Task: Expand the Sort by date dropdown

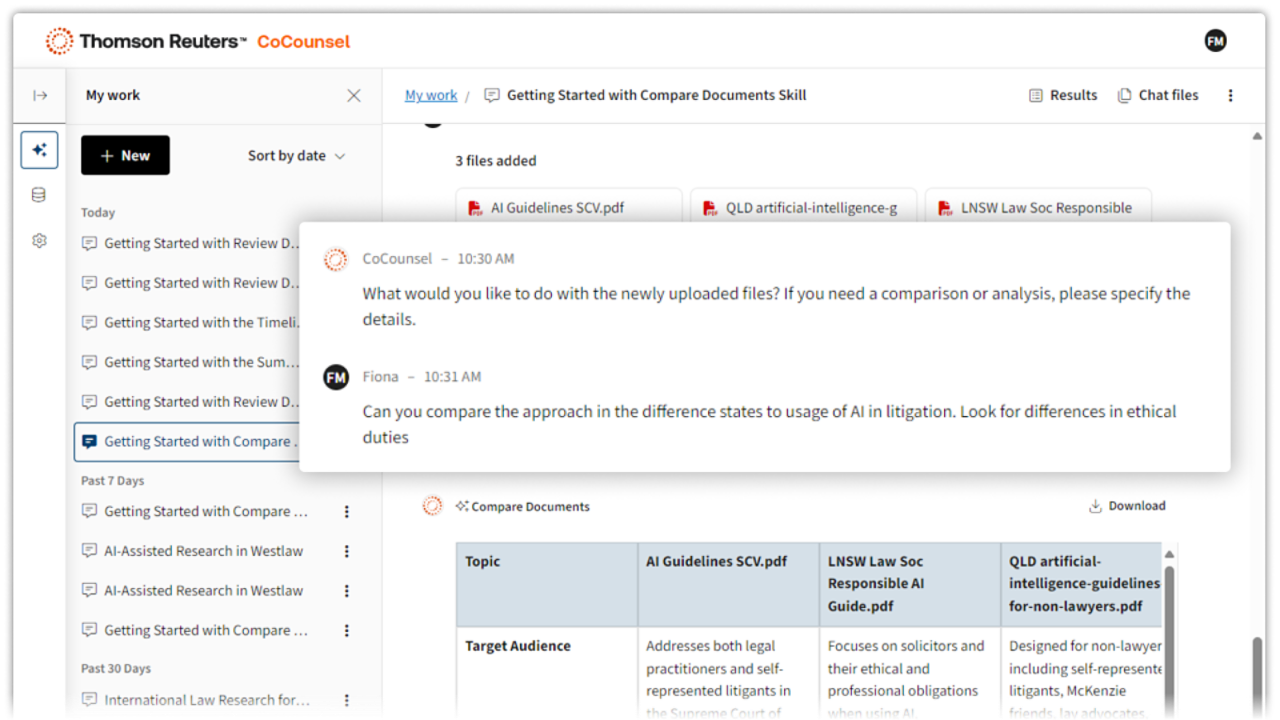Action: (296, 156)
